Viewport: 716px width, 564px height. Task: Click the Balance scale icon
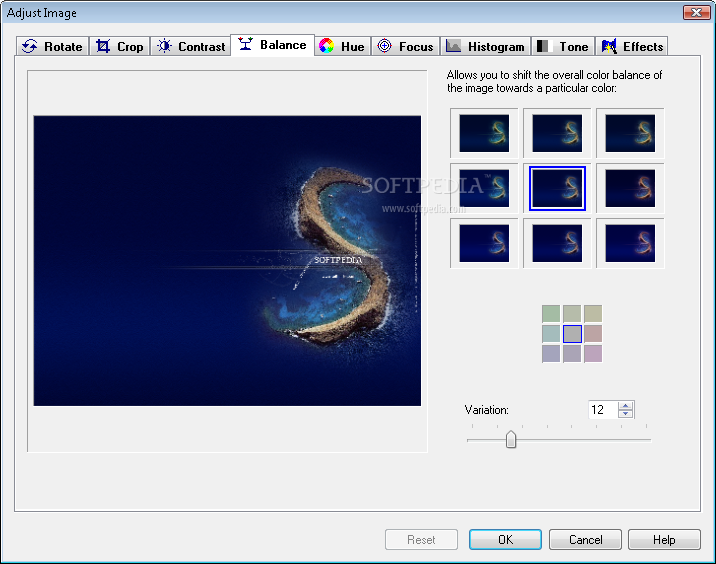(245, 44)
